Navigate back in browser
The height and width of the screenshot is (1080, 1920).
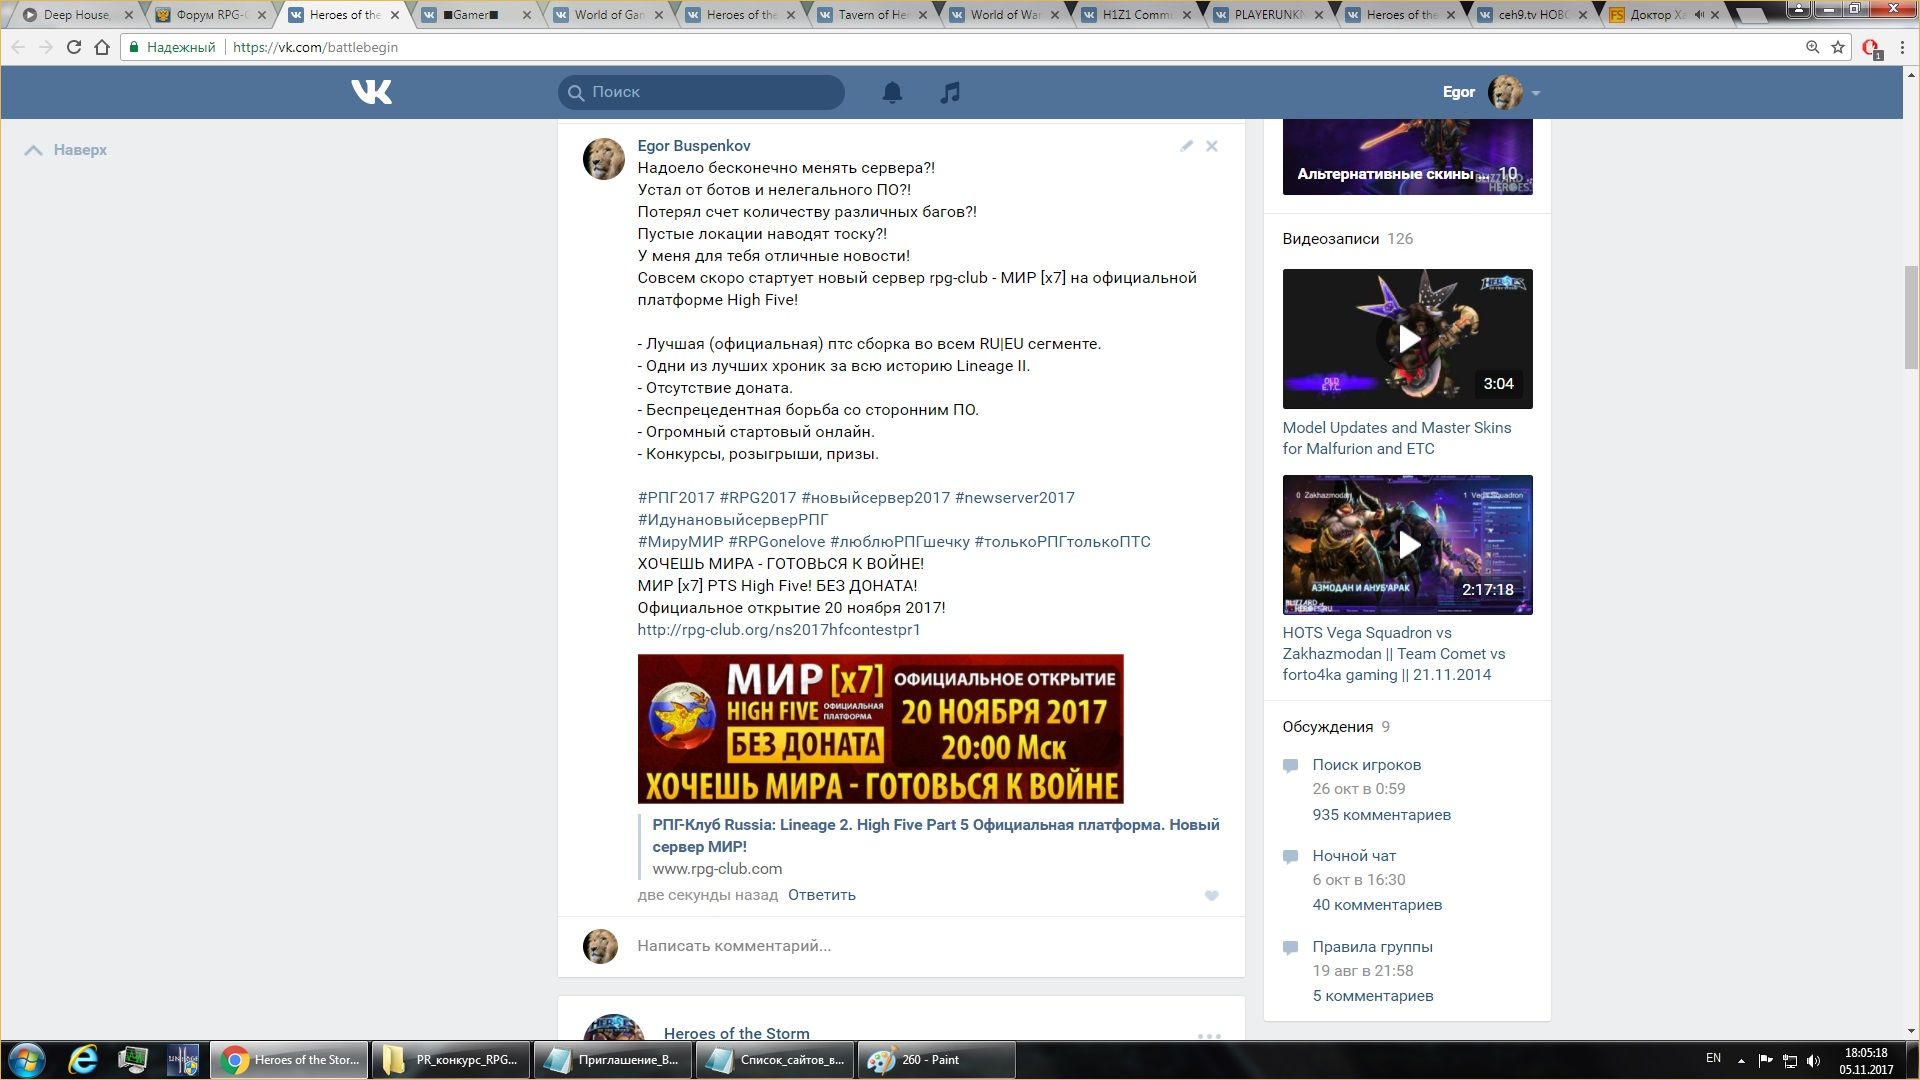(18, 47)
